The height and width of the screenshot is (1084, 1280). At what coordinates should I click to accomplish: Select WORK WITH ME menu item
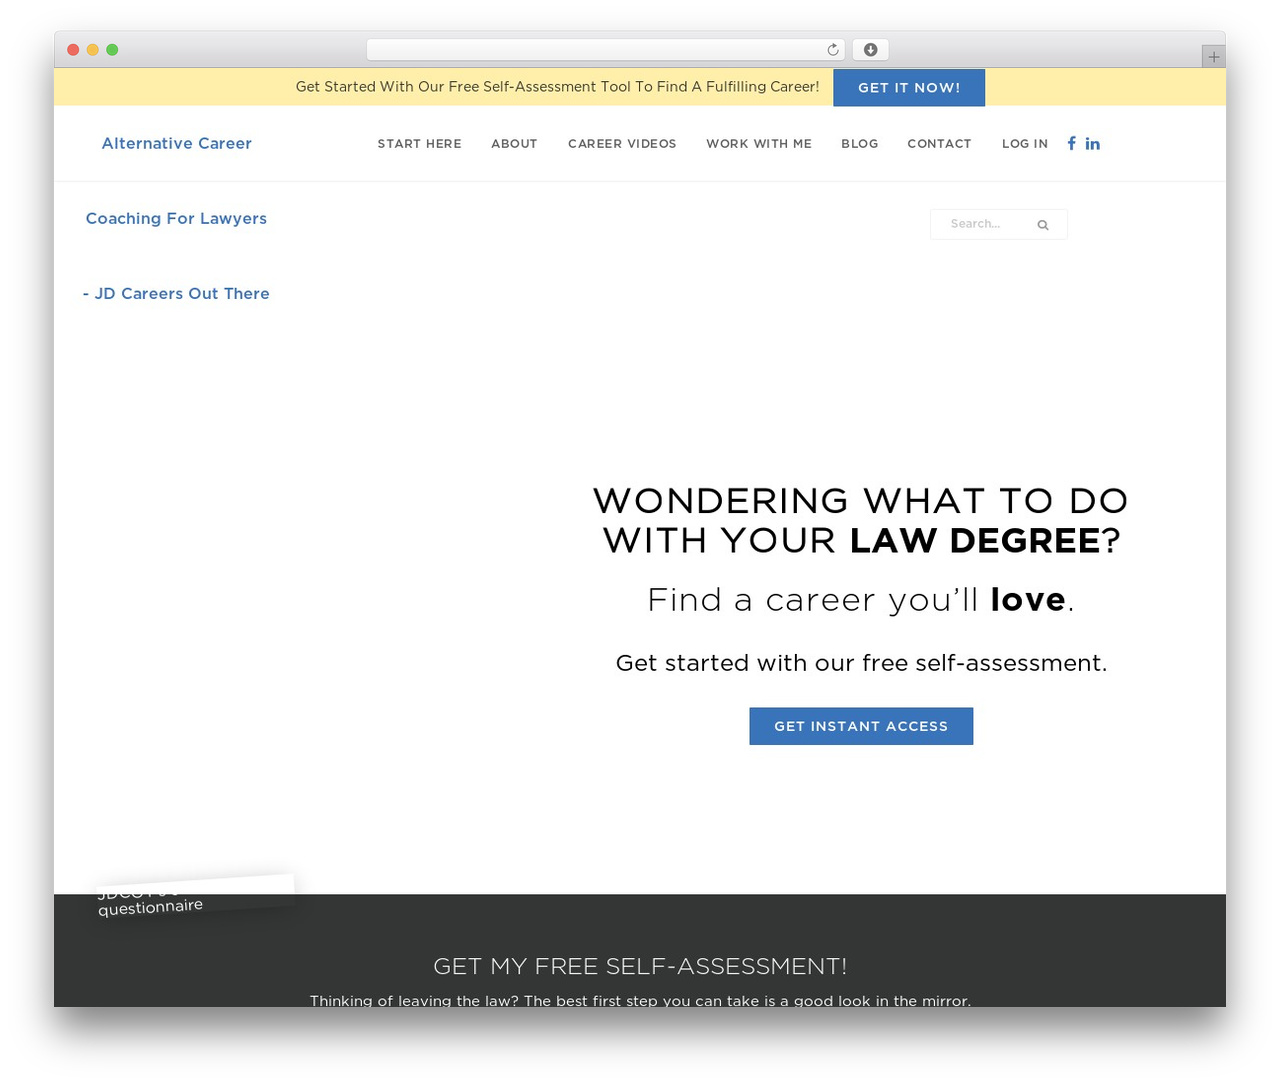click(759, 144)
